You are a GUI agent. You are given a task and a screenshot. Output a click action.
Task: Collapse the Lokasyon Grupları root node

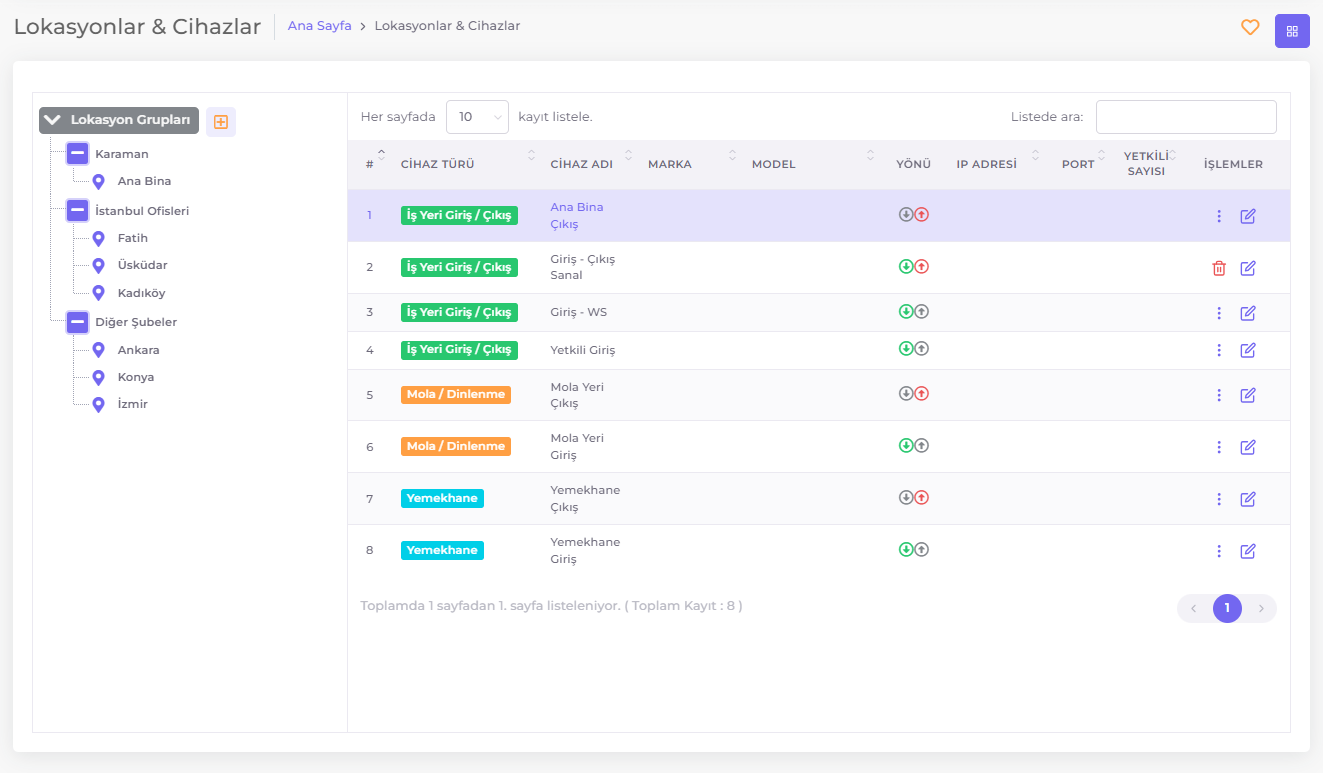pos(53,120)
